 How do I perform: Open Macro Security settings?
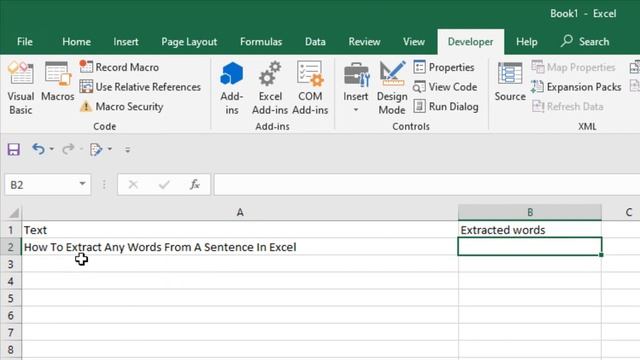pos(121,107)
